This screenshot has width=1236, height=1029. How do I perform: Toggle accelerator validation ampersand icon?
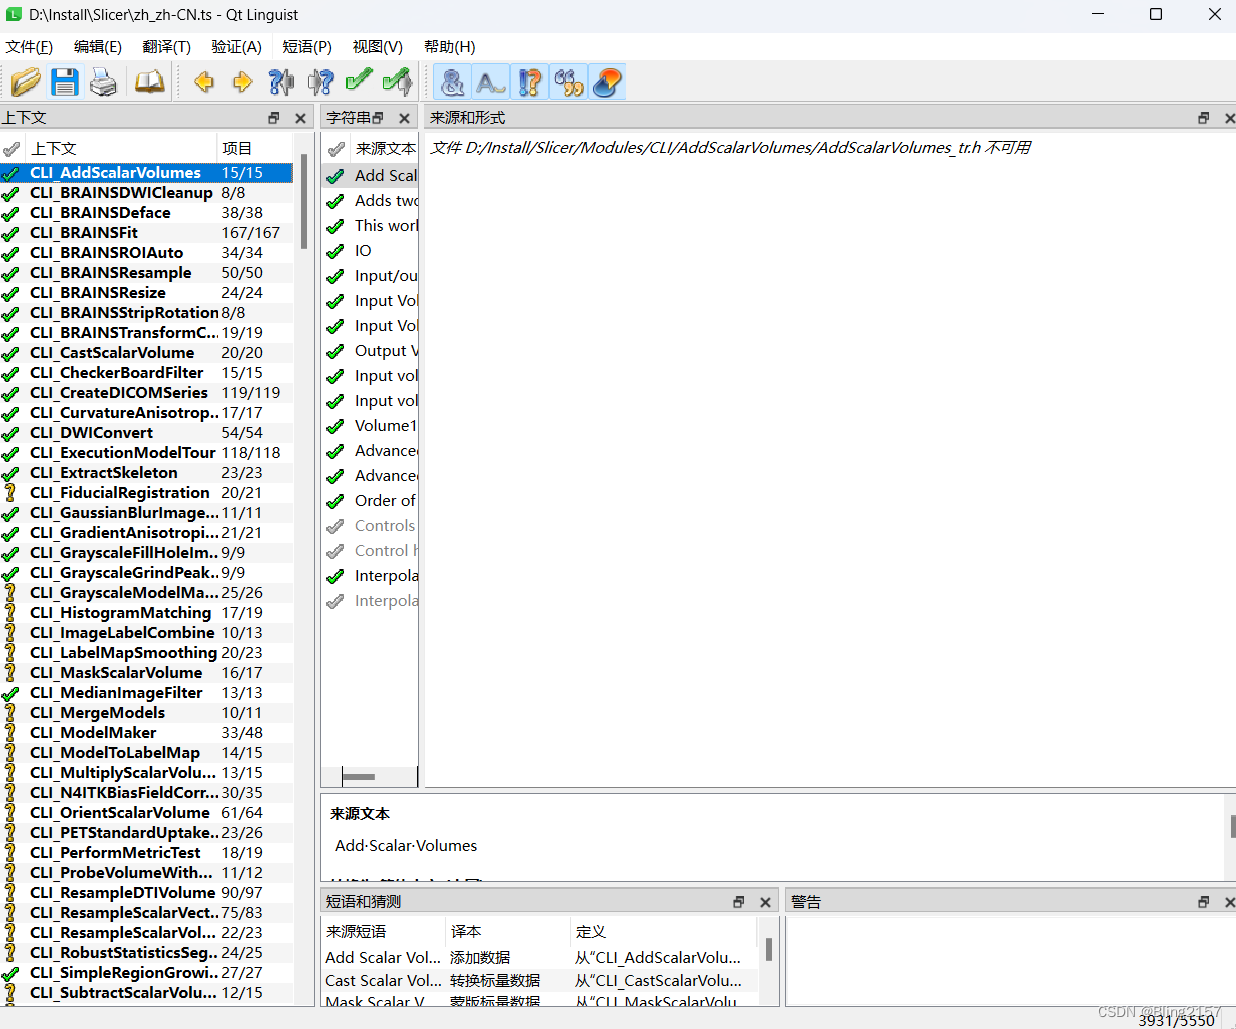coord(453,82)
